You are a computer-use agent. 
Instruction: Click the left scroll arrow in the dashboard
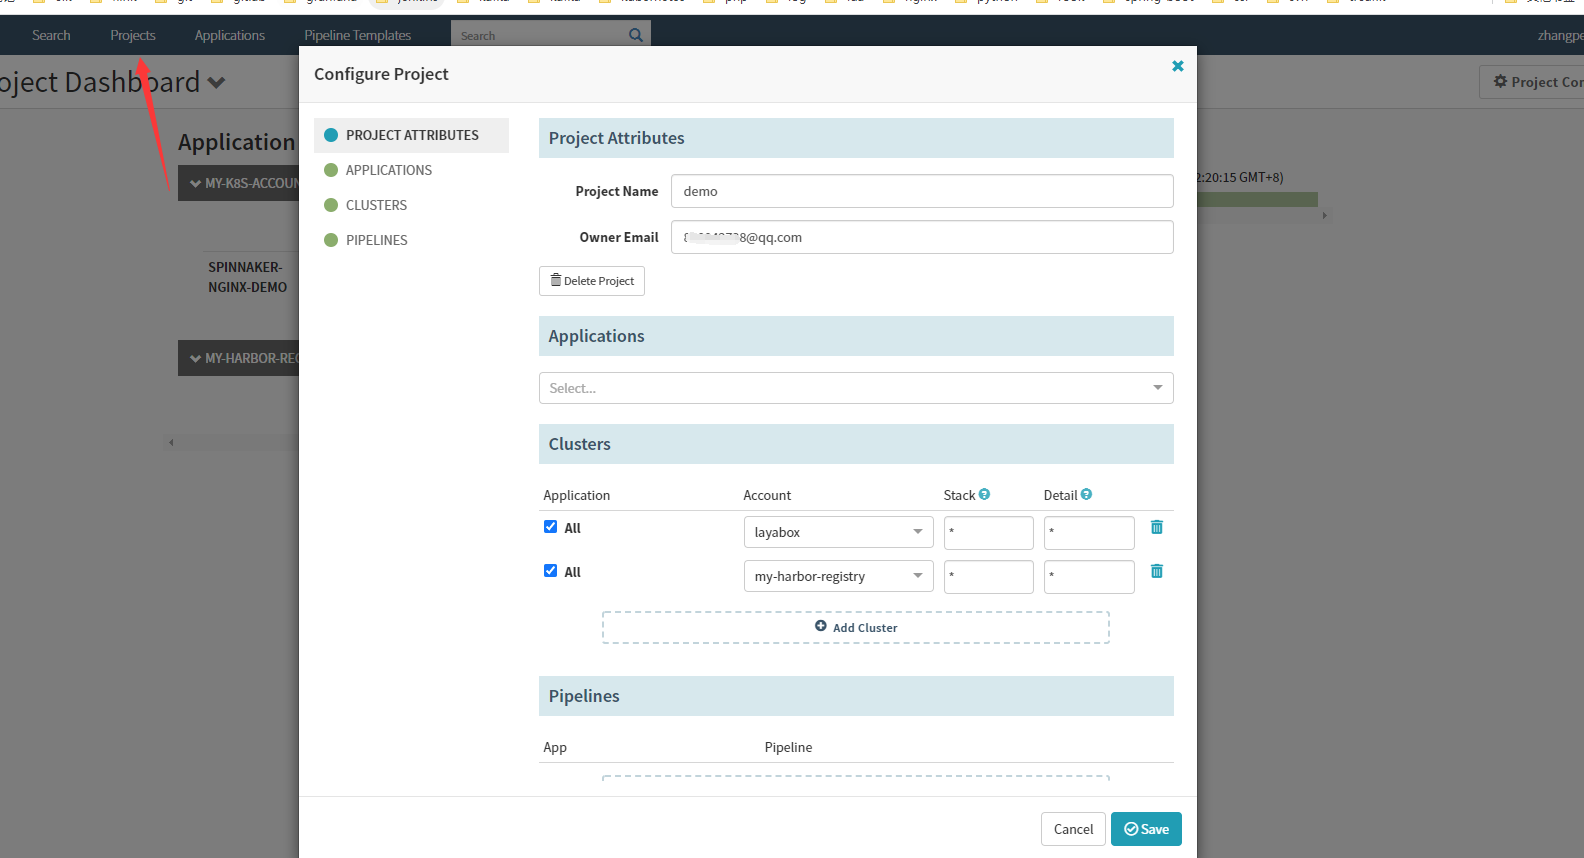(x=171, y=442)
